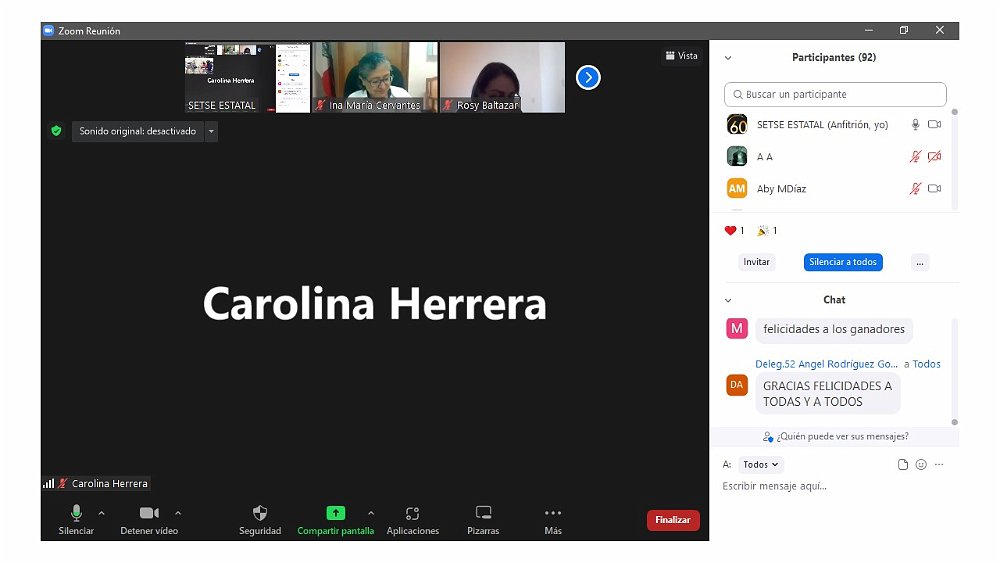
Task: Toggle camera with Detener vídeo
Action: pyautogui.click(x=150, y=513)
